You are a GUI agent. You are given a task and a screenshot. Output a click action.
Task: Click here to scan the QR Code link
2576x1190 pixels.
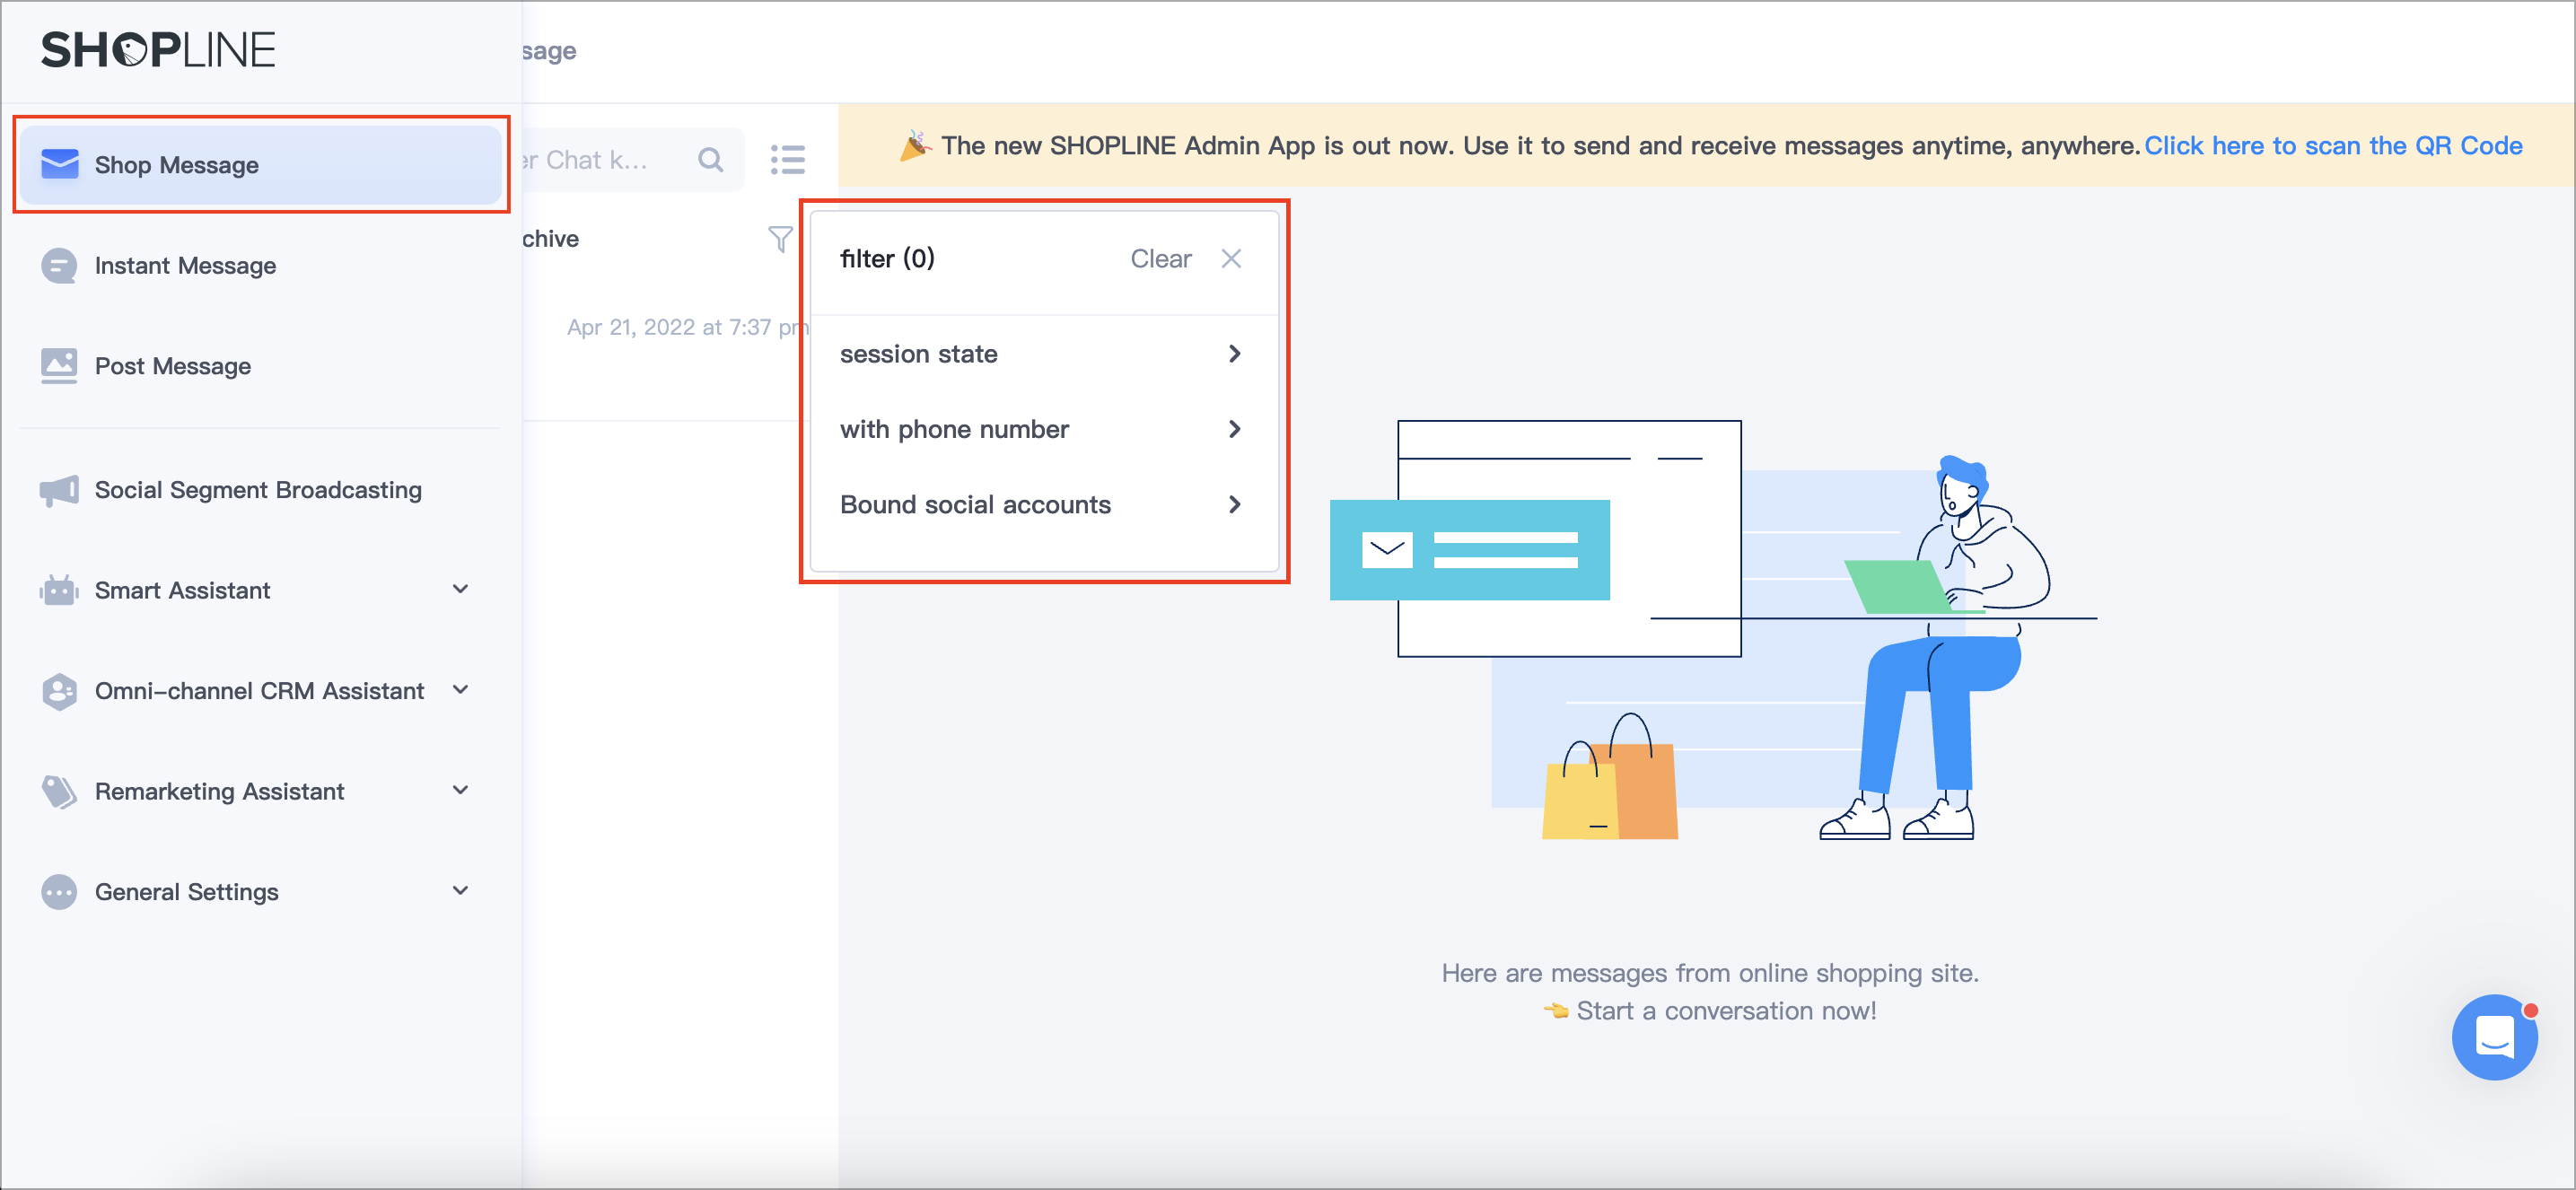point(2332,146)
